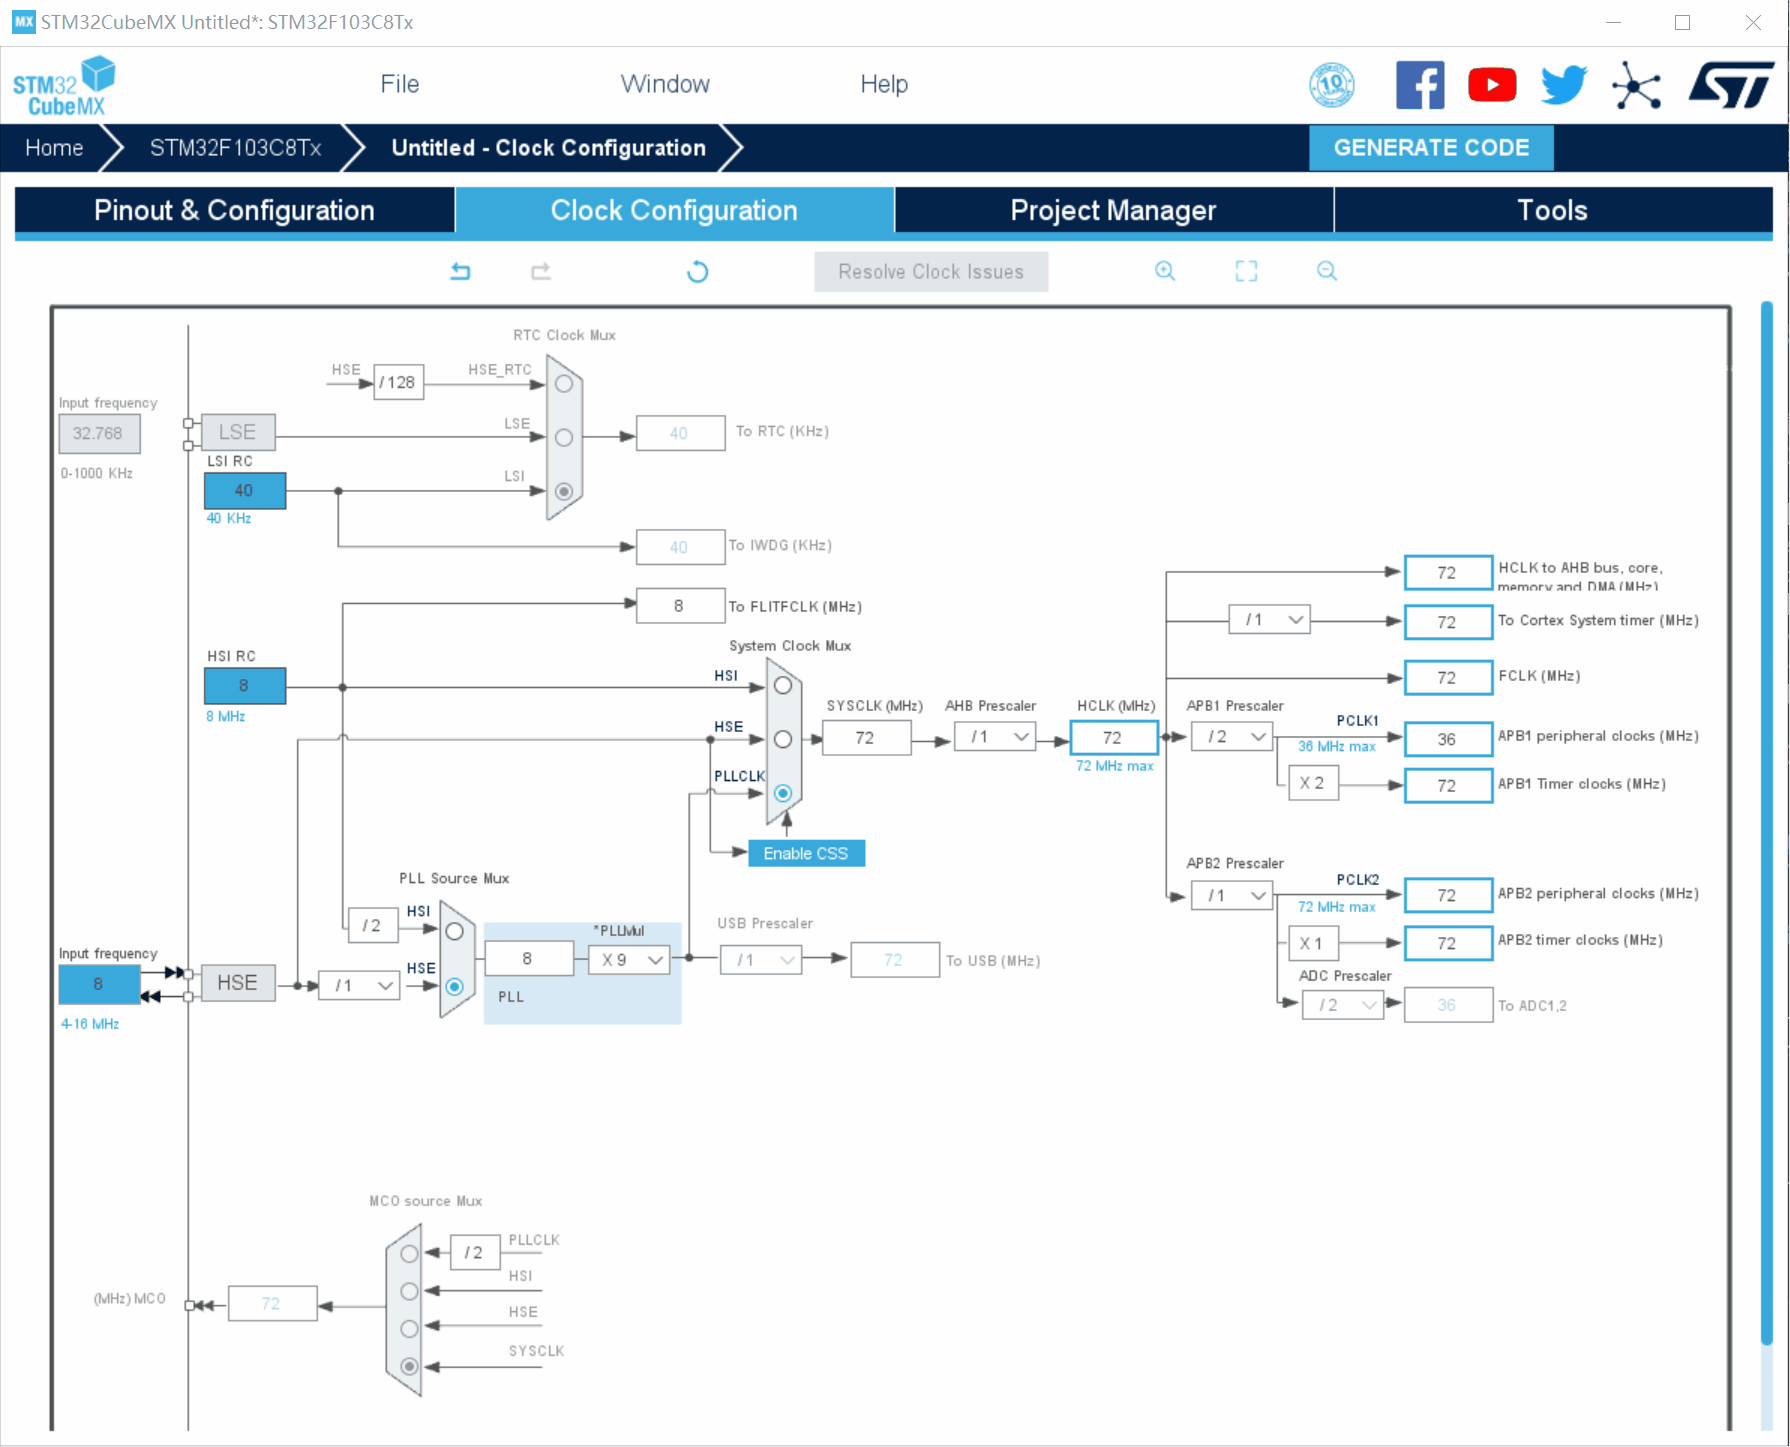1790x1447 pixels.
Task: Select HSI in PLL Source Mux
Action: click(454, 931)
